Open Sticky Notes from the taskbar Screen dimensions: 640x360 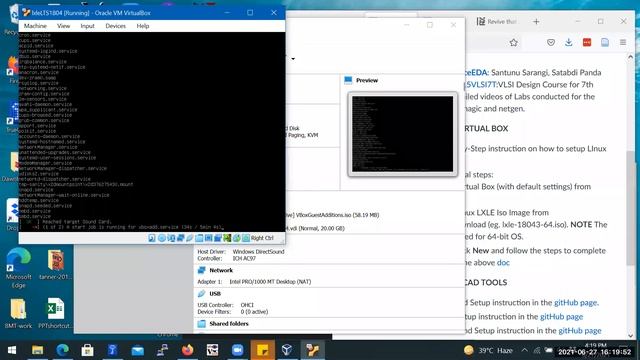coord(262,350)
